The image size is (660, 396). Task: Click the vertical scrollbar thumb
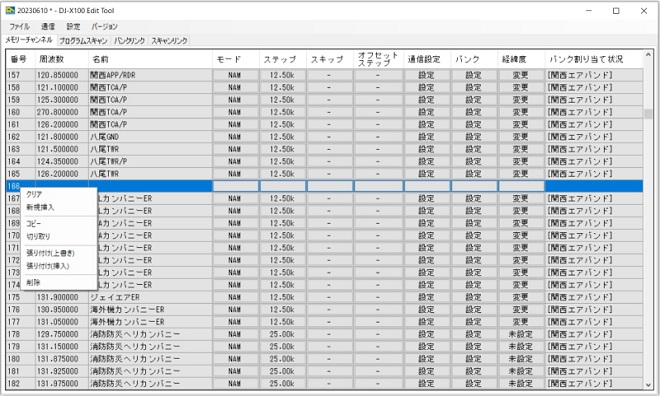pyautogui.click(x=648, y=114)
